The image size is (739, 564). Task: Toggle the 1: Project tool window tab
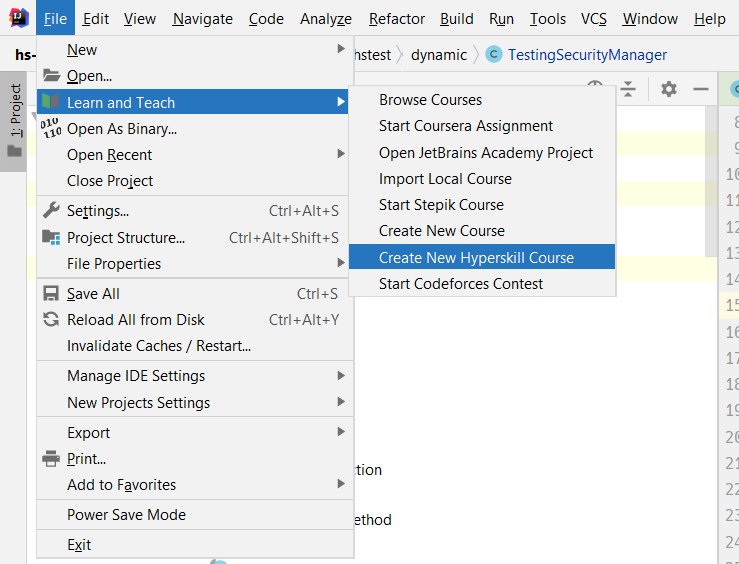coord(15,122)
